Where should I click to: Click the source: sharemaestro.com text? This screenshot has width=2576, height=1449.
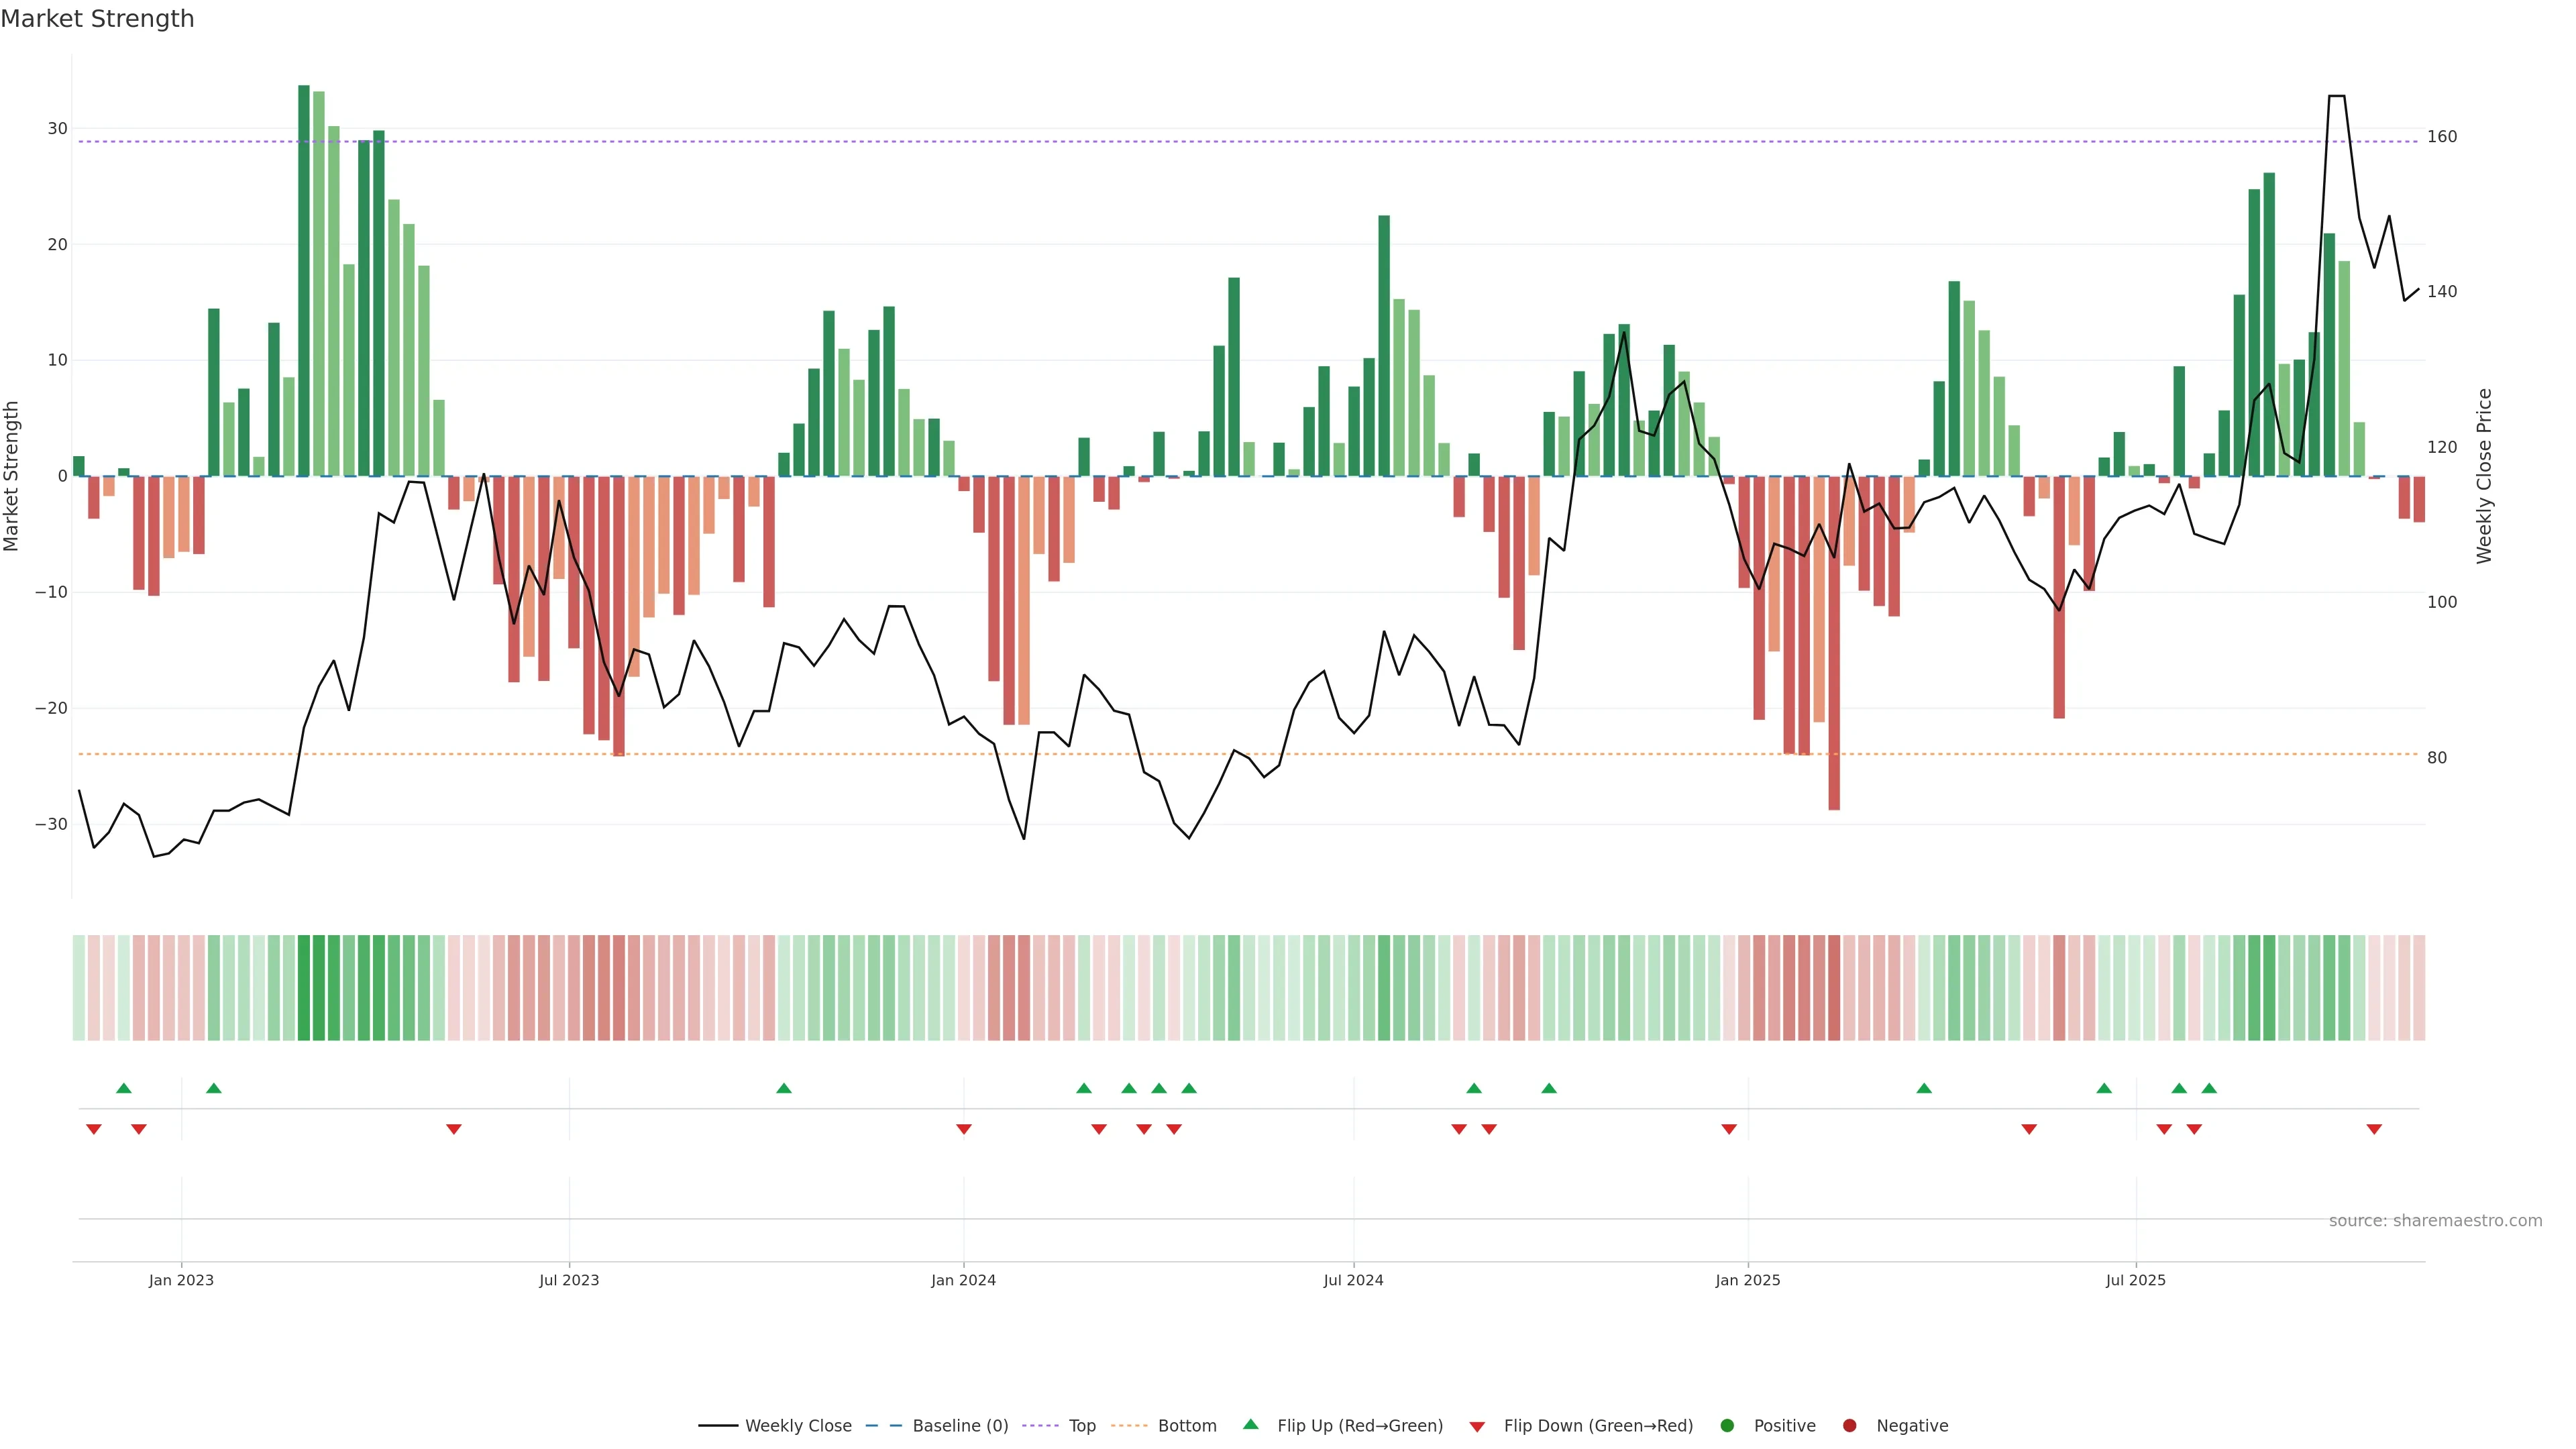tap(2435, 1221)
